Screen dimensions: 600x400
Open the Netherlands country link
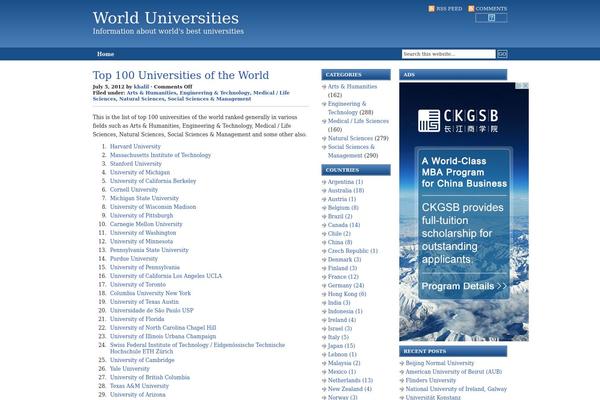[344, 380]
